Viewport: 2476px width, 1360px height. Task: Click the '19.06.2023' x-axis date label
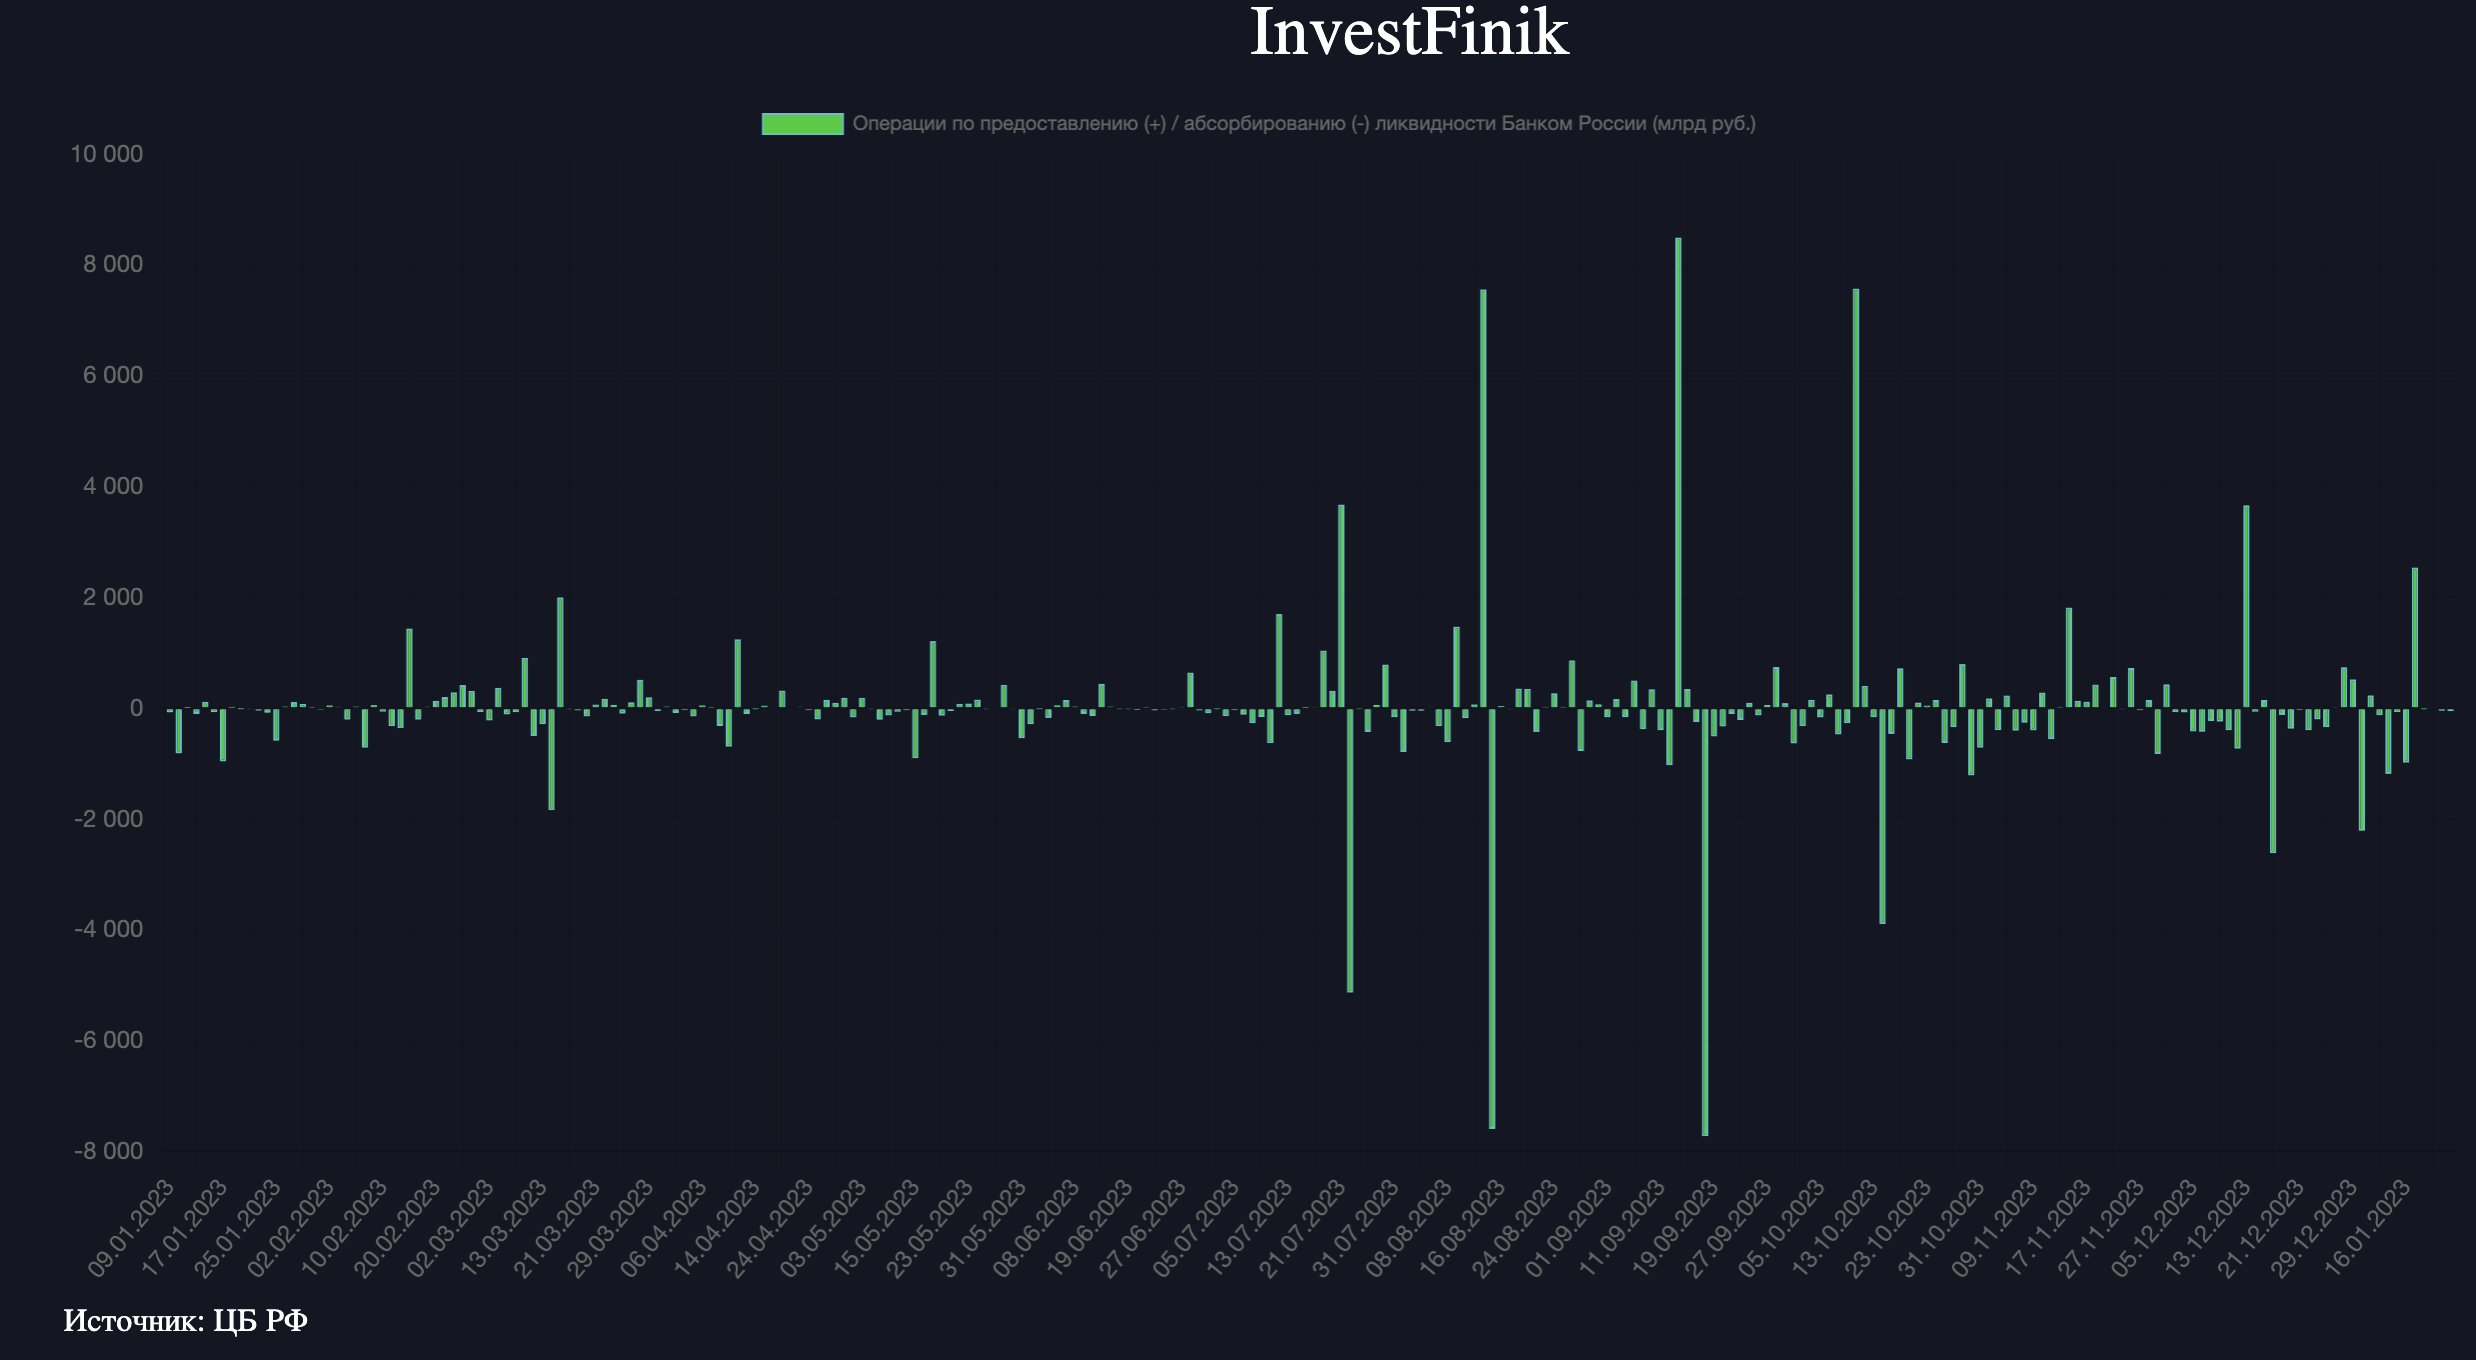(1090, 1228)
